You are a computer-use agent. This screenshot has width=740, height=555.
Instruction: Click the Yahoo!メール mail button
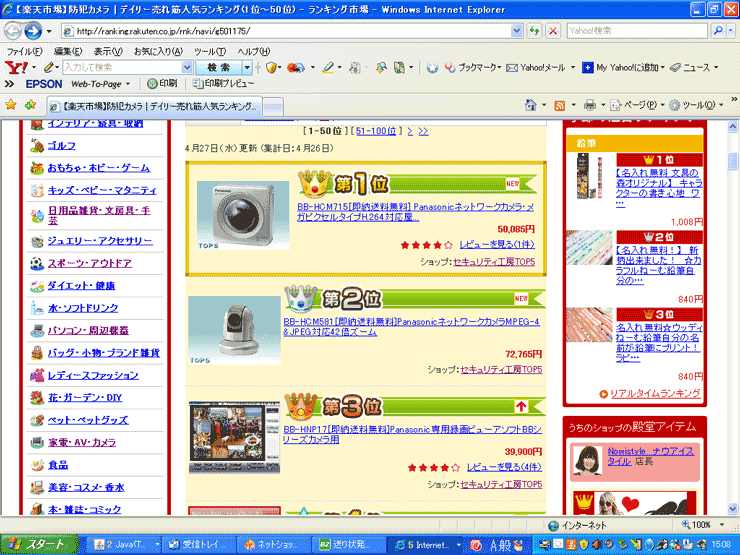[536, 68]
